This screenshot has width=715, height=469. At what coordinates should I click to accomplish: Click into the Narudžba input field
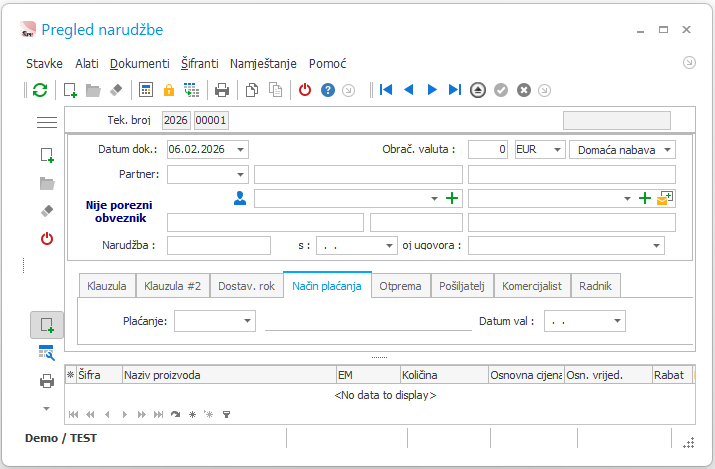pyautogui.click(x=219, y=245)
